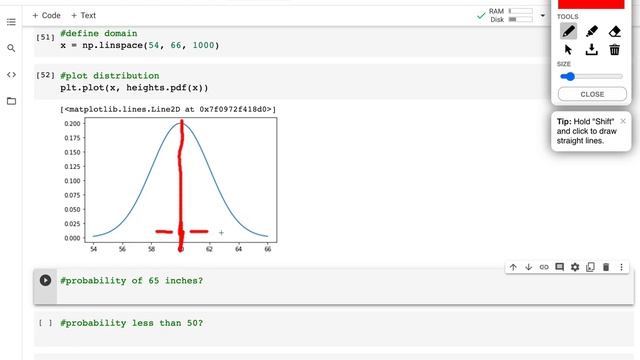Open the Files folder panel
The height and width of the screenshot is (360, 640).
point(11,101)
